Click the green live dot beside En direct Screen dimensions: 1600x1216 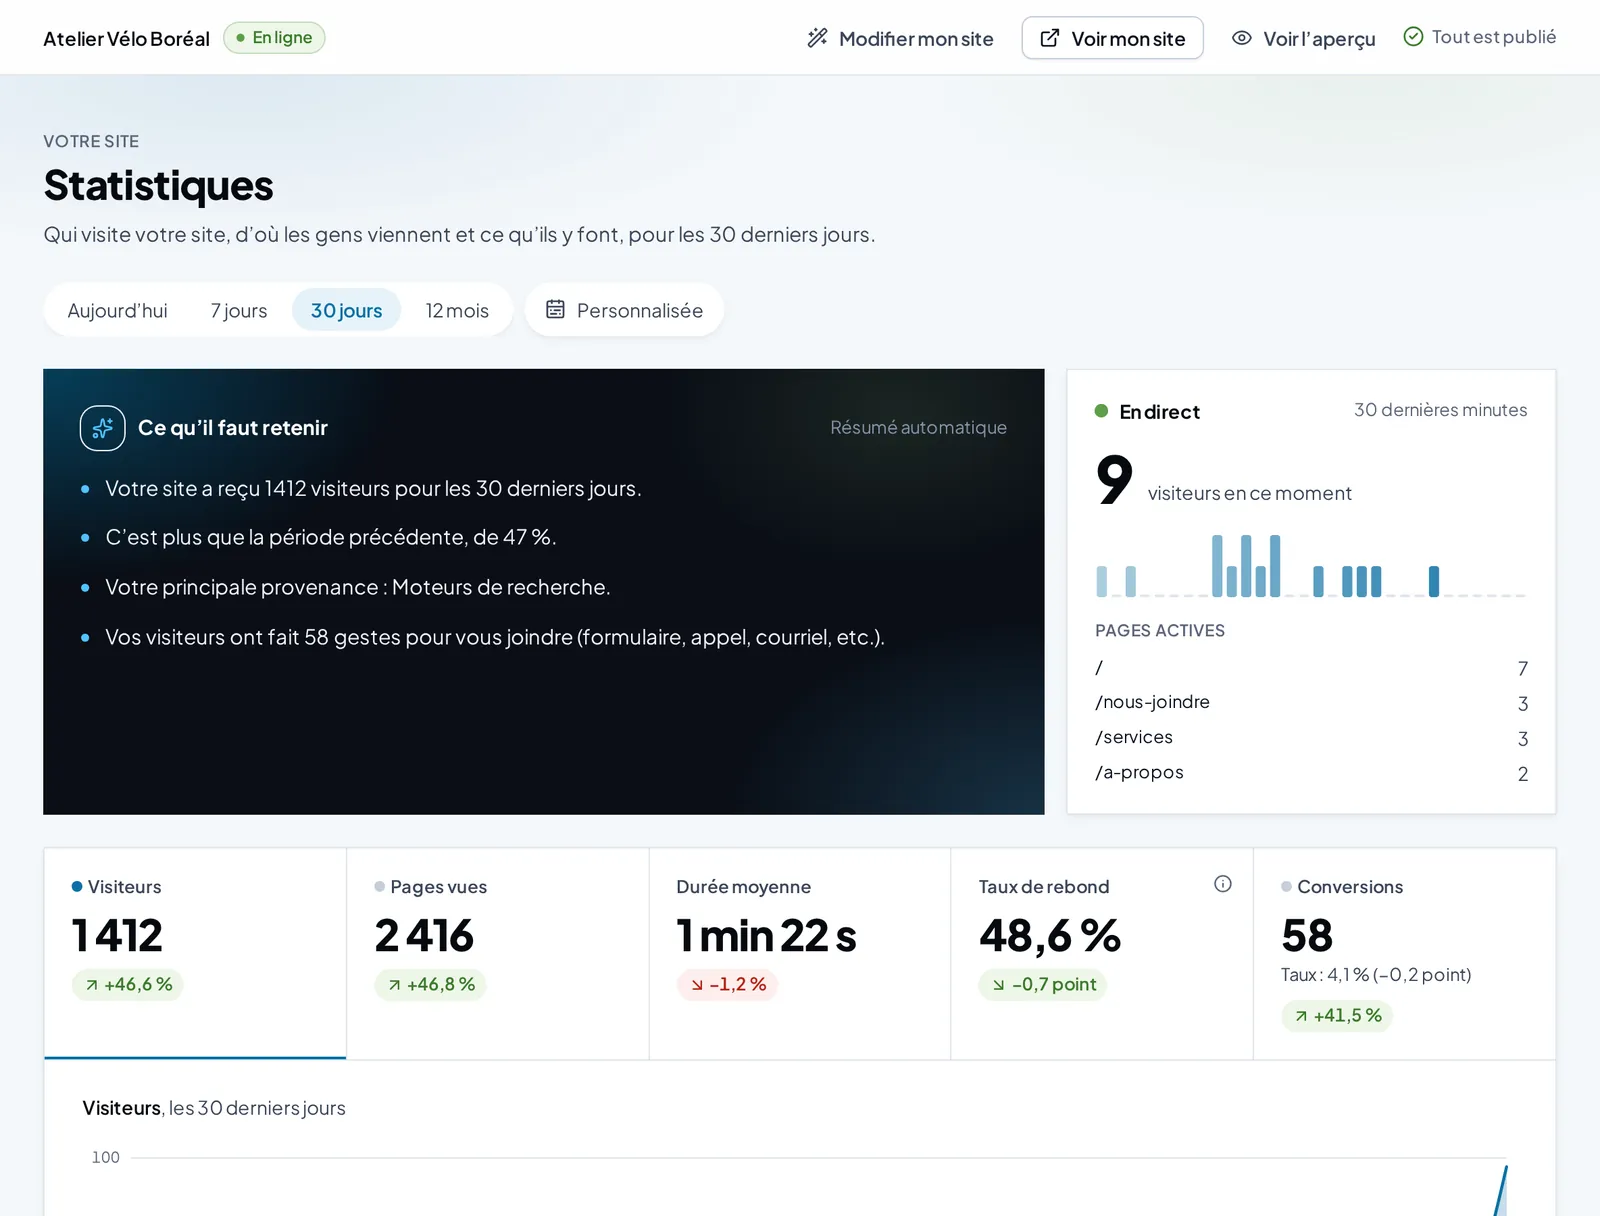coord(1101,411)
